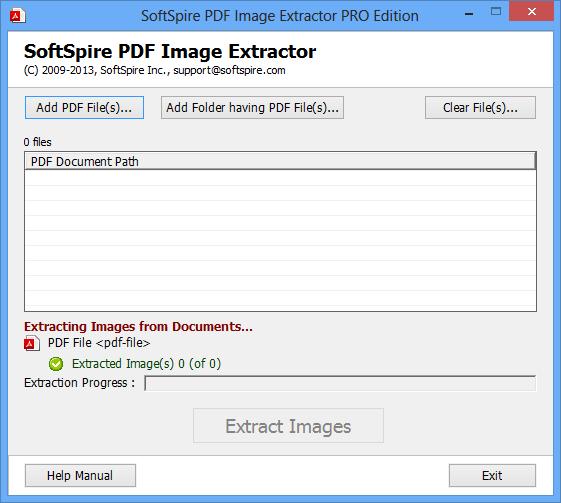Start extraction with Extract Images button
The image size is (561, 503).
point(288,426)
